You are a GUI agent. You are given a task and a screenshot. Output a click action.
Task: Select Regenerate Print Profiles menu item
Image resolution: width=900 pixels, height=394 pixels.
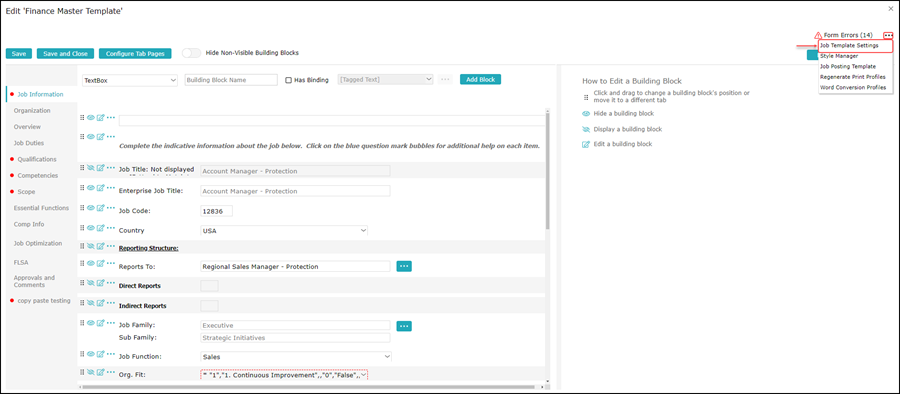click(x=852, y=77)
